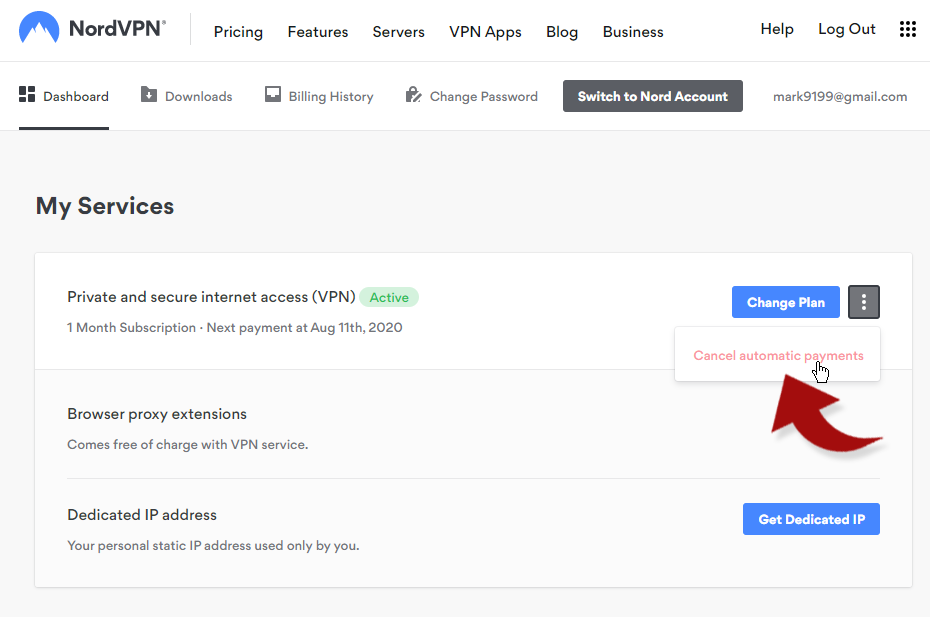Click the mark9199@gmail.com account email

click(x=840, y=96)
